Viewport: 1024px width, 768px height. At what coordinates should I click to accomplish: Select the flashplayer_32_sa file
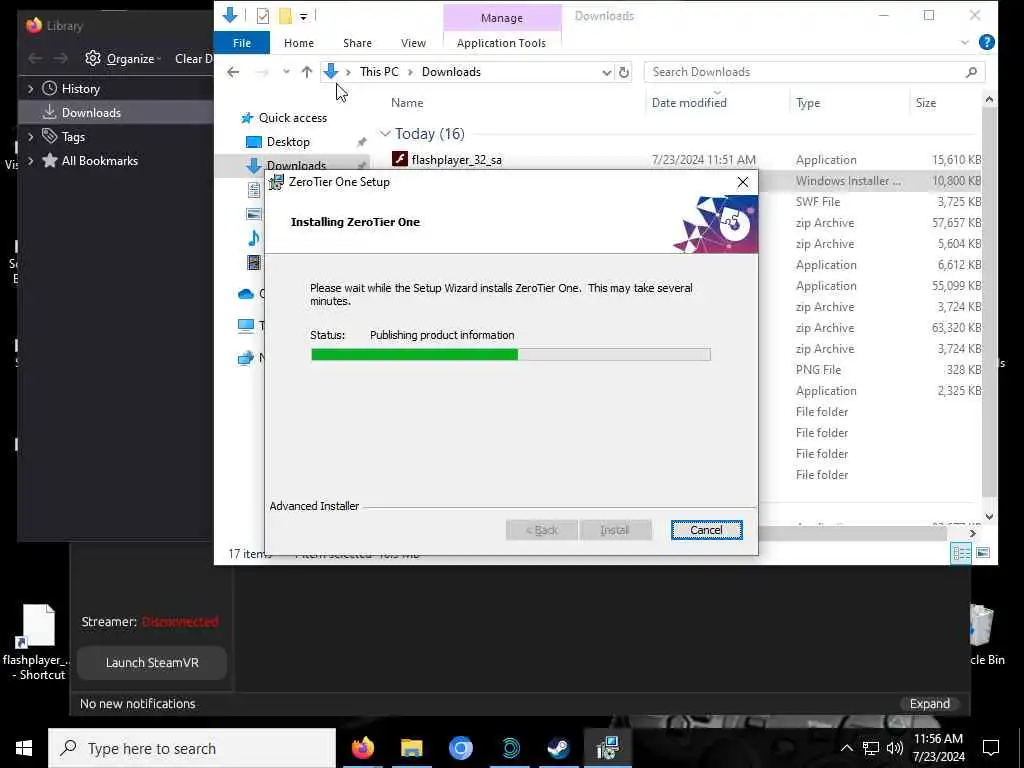[x=456, y=159]
